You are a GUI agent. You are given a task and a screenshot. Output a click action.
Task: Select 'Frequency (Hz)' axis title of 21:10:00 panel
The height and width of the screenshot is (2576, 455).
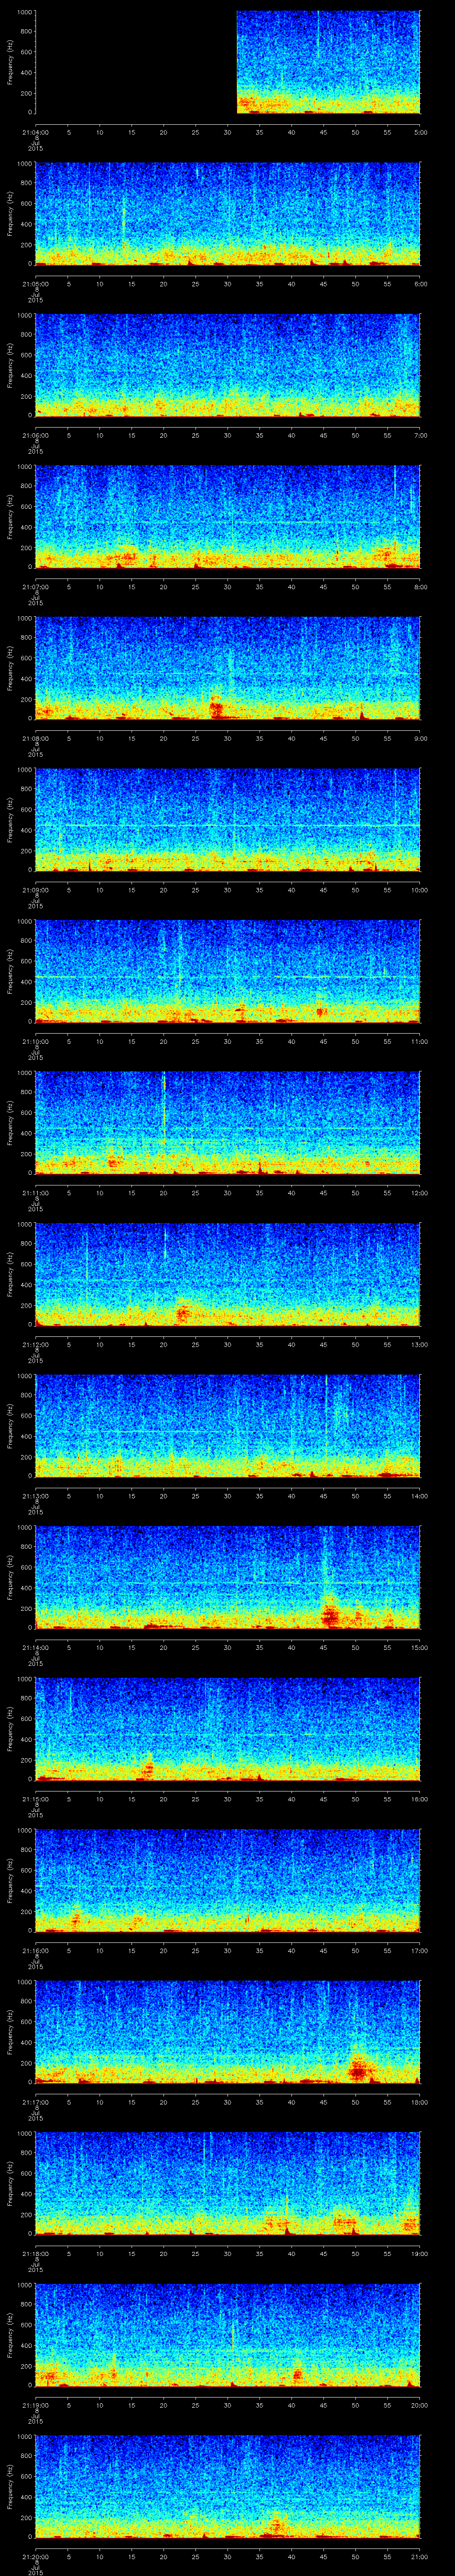coord(10,971)
